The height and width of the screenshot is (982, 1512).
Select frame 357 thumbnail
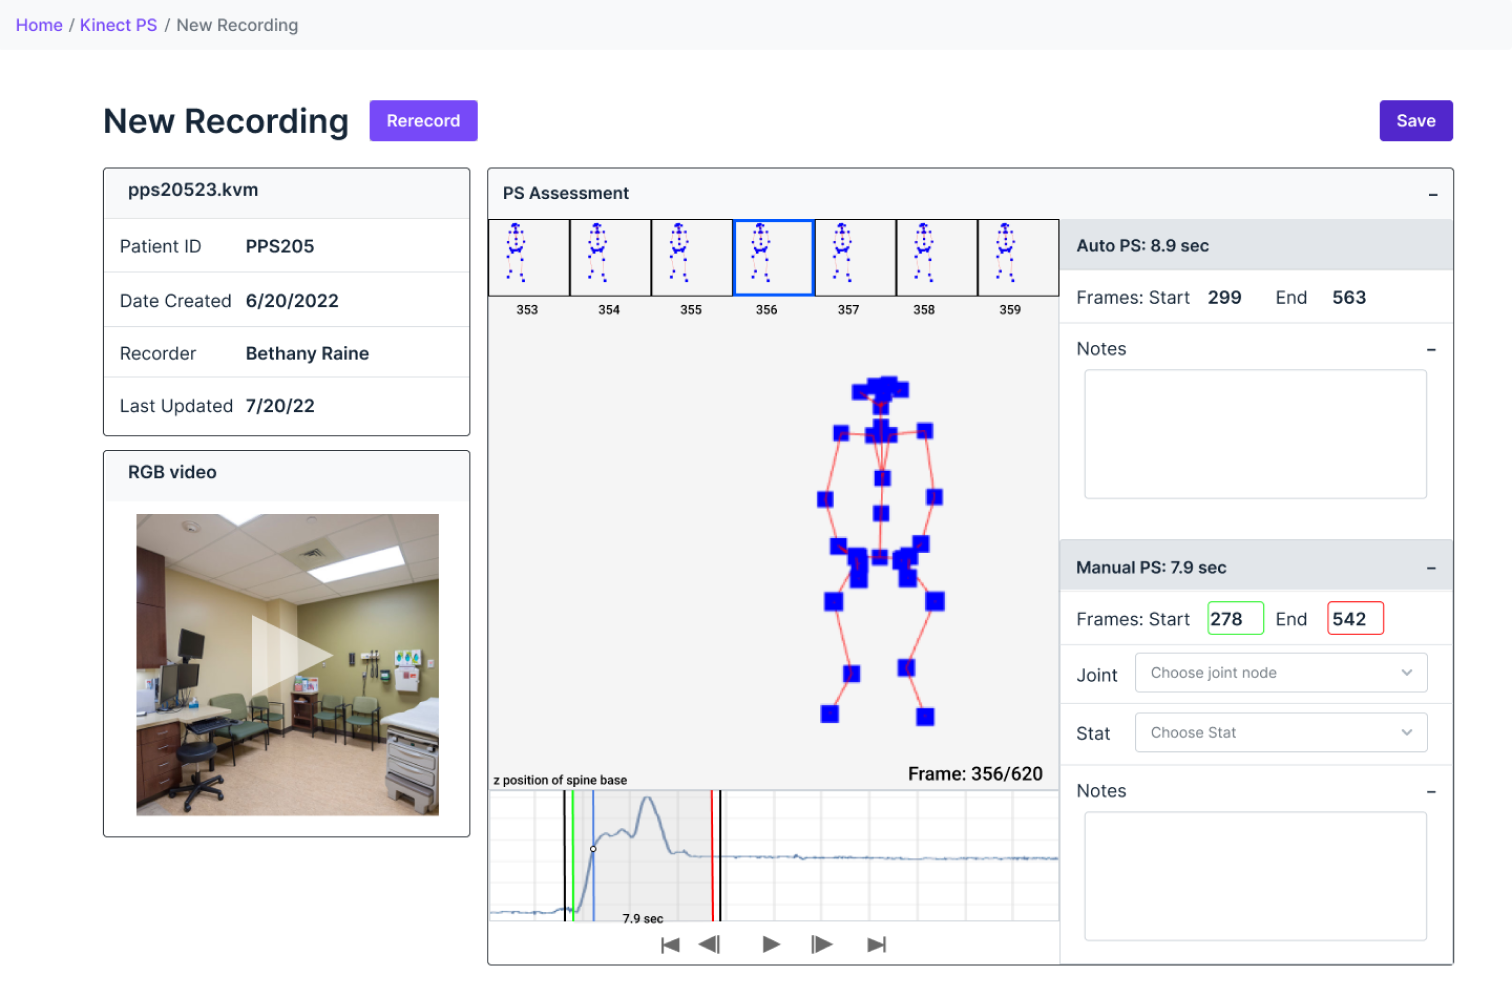[855, 258]
